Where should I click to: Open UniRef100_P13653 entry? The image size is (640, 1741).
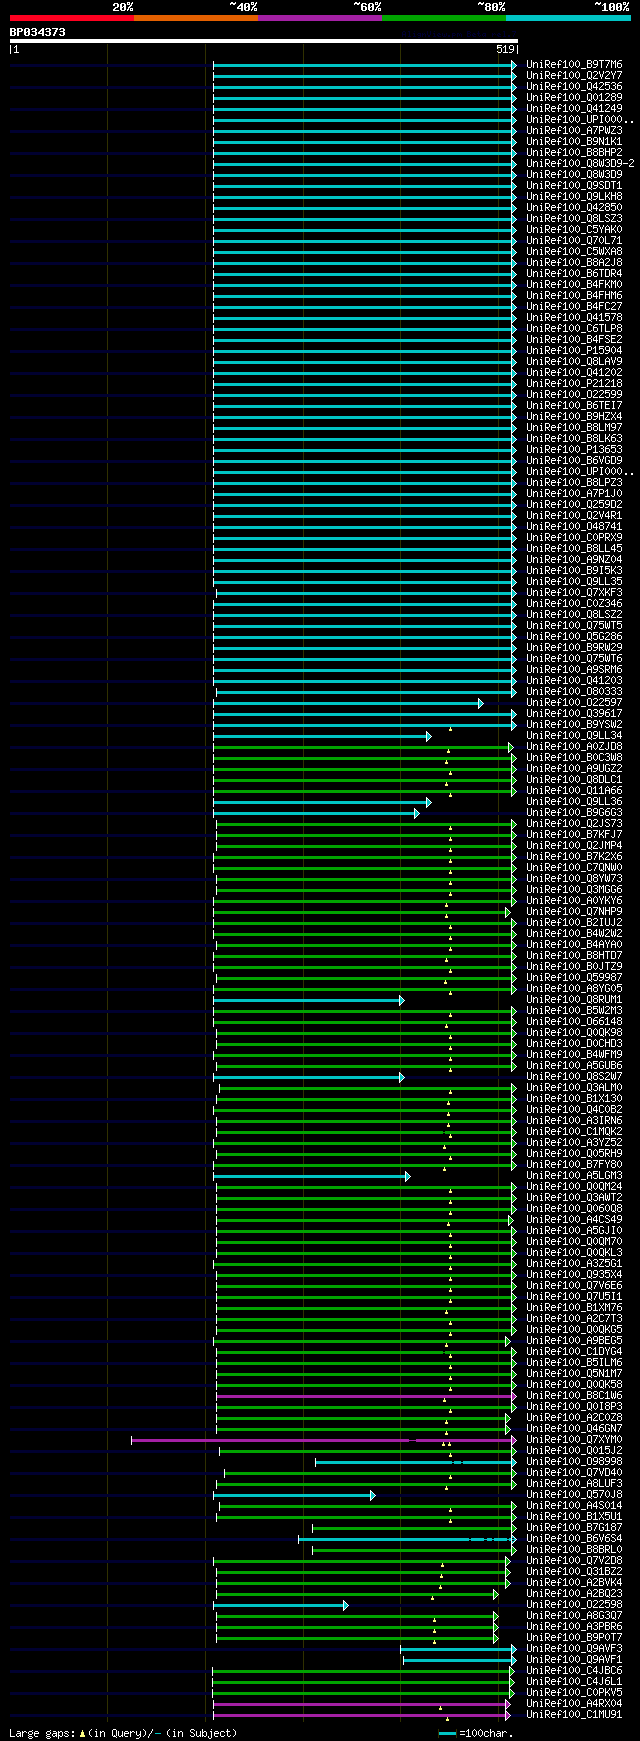coord(574,450)
